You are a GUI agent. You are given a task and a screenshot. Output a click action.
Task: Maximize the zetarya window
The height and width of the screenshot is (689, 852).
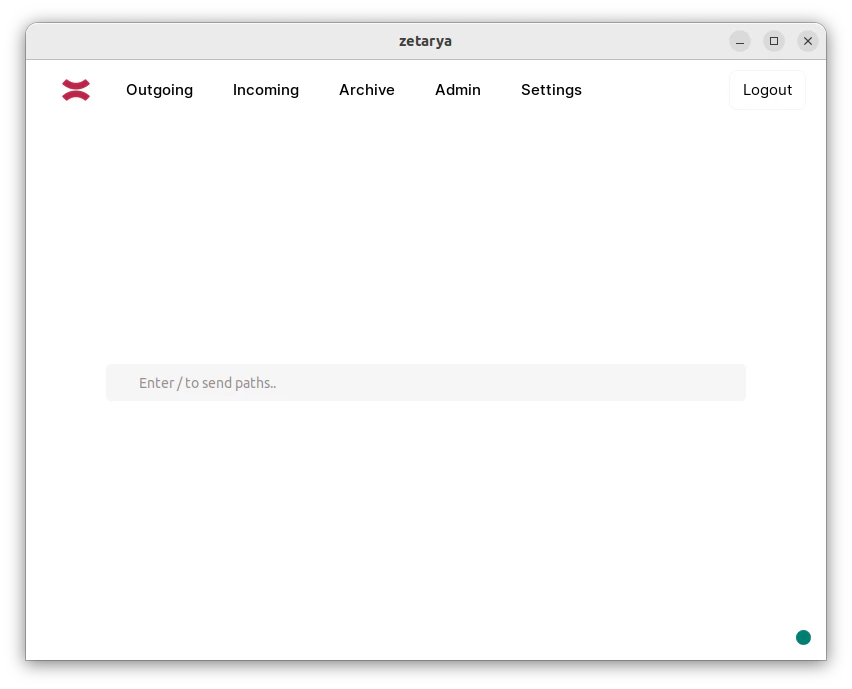[x=774, y=41]
